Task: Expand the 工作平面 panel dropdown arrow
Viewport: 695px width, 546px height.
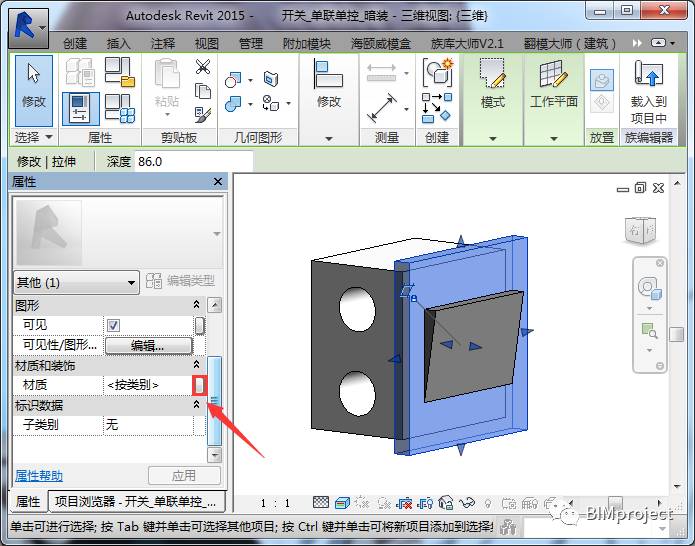Action: 554,139
